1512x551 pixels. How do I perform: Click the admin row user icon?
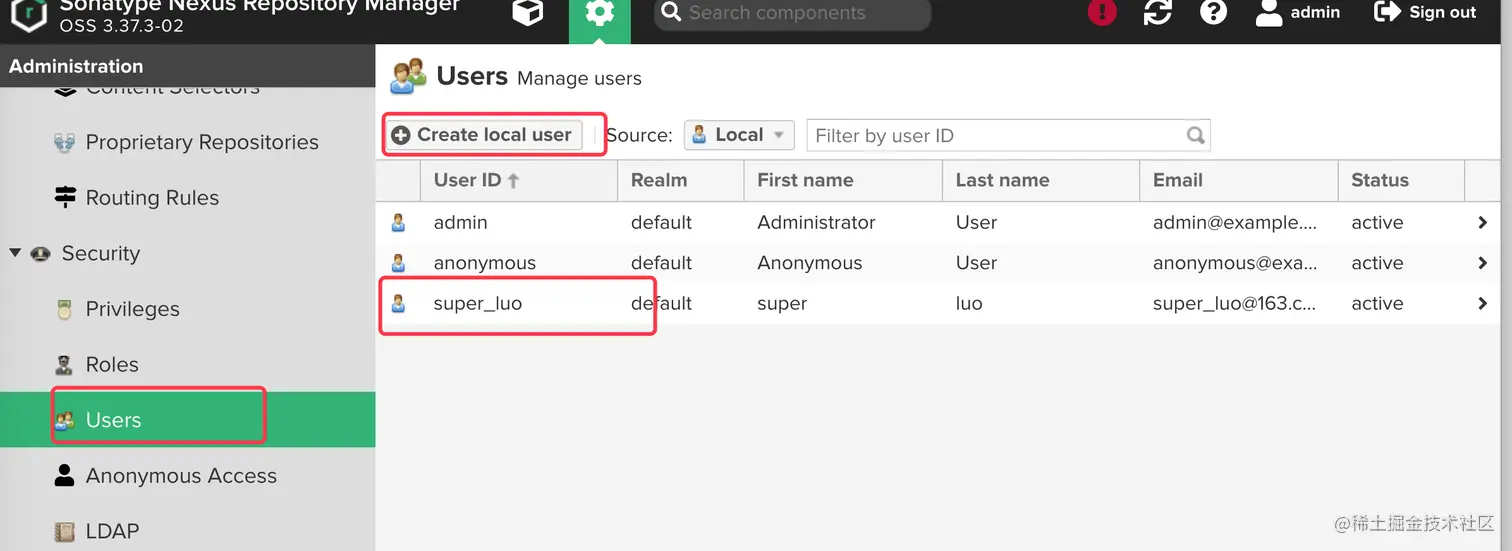[x=398, y=223]
